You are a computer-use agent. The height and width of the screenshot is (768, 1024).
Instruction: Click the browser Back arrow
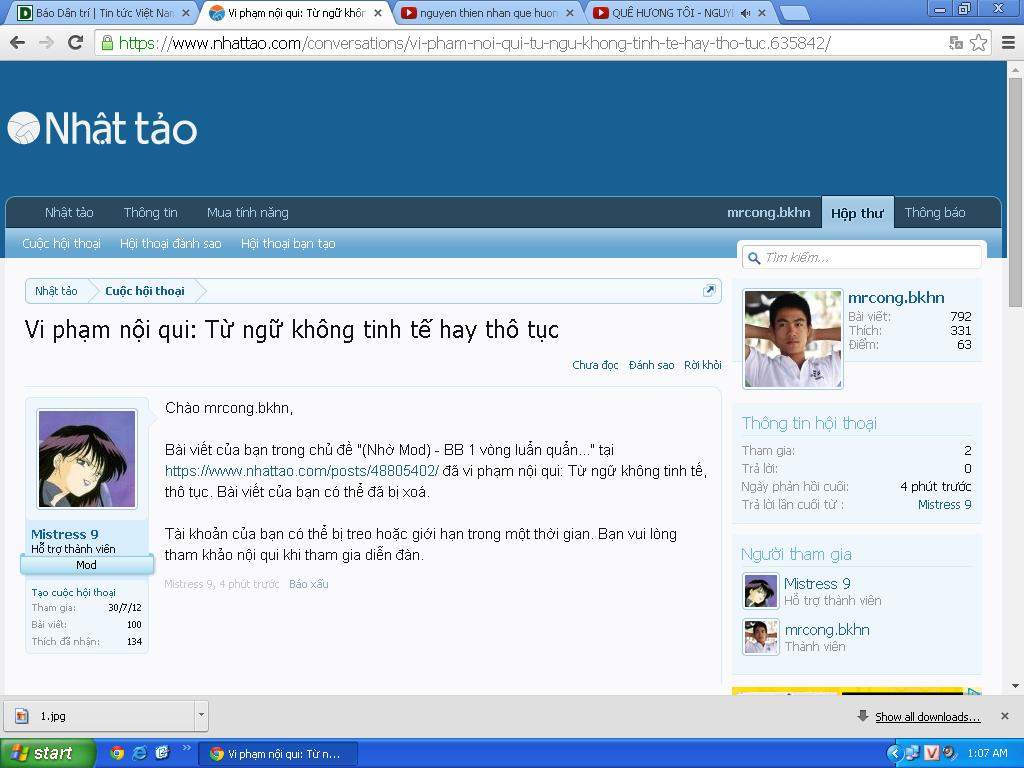pos(18,43)
